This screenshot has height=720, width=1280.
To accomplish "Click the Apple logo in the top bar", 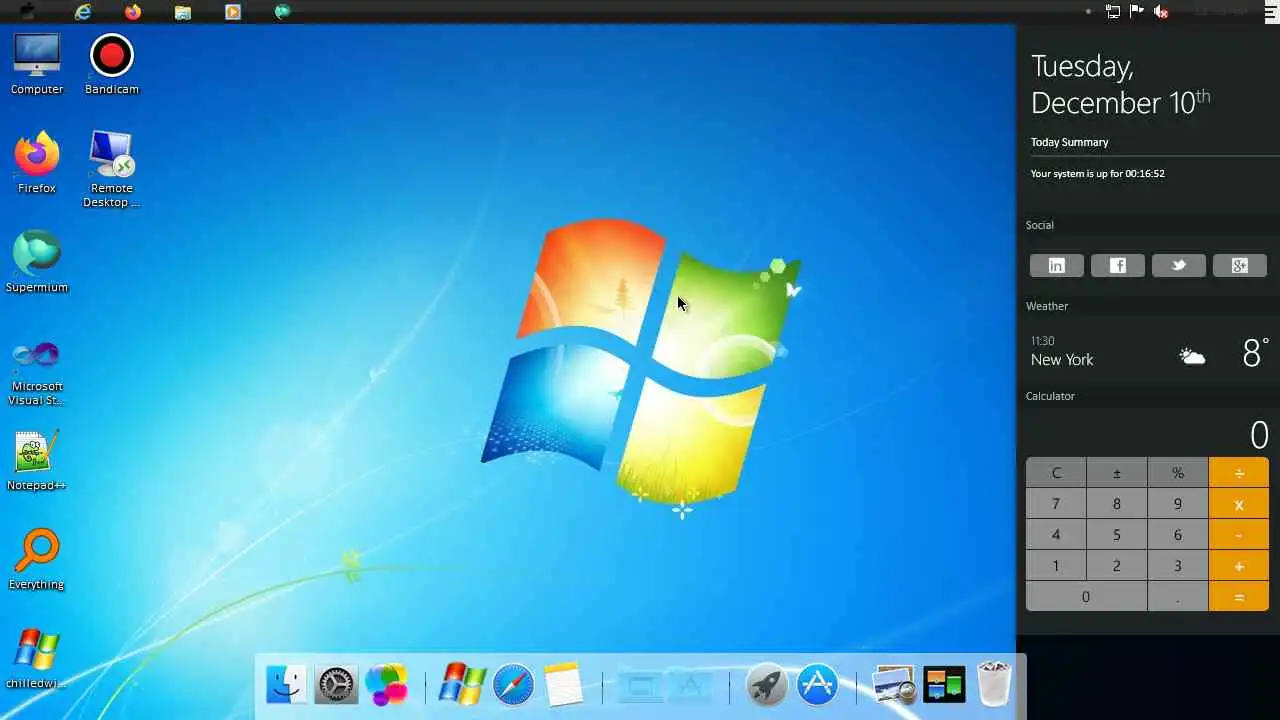I will (x=27, y=12).
